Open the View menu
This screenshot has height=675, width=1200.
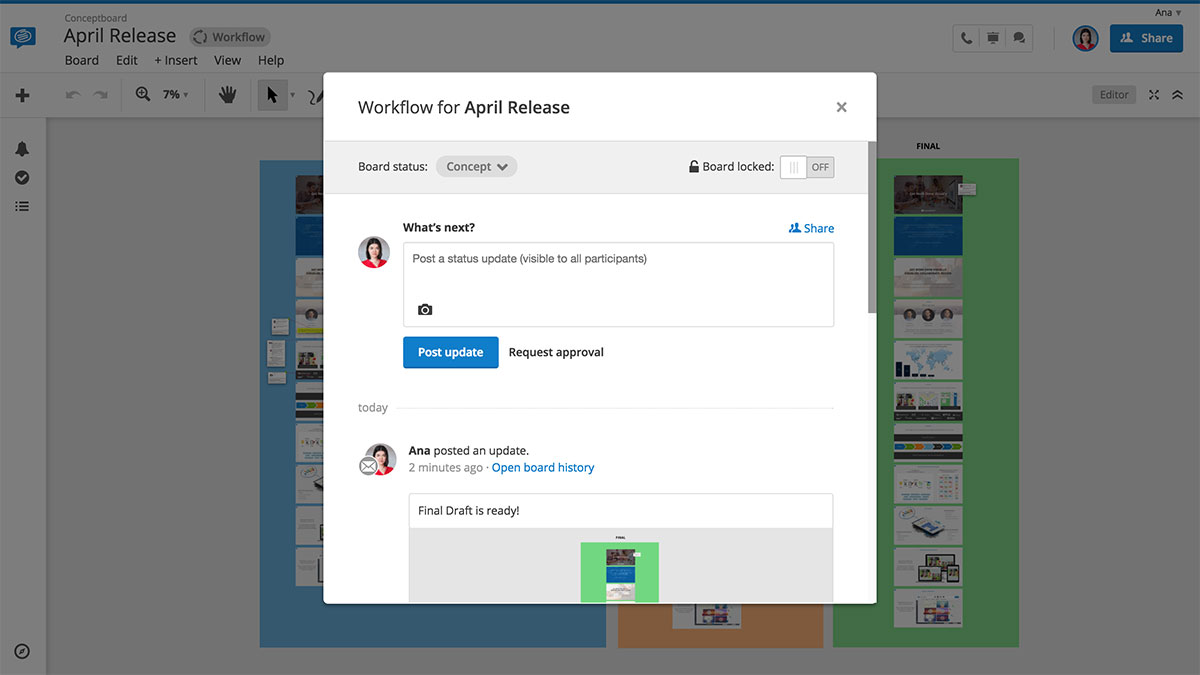point(227,60)
